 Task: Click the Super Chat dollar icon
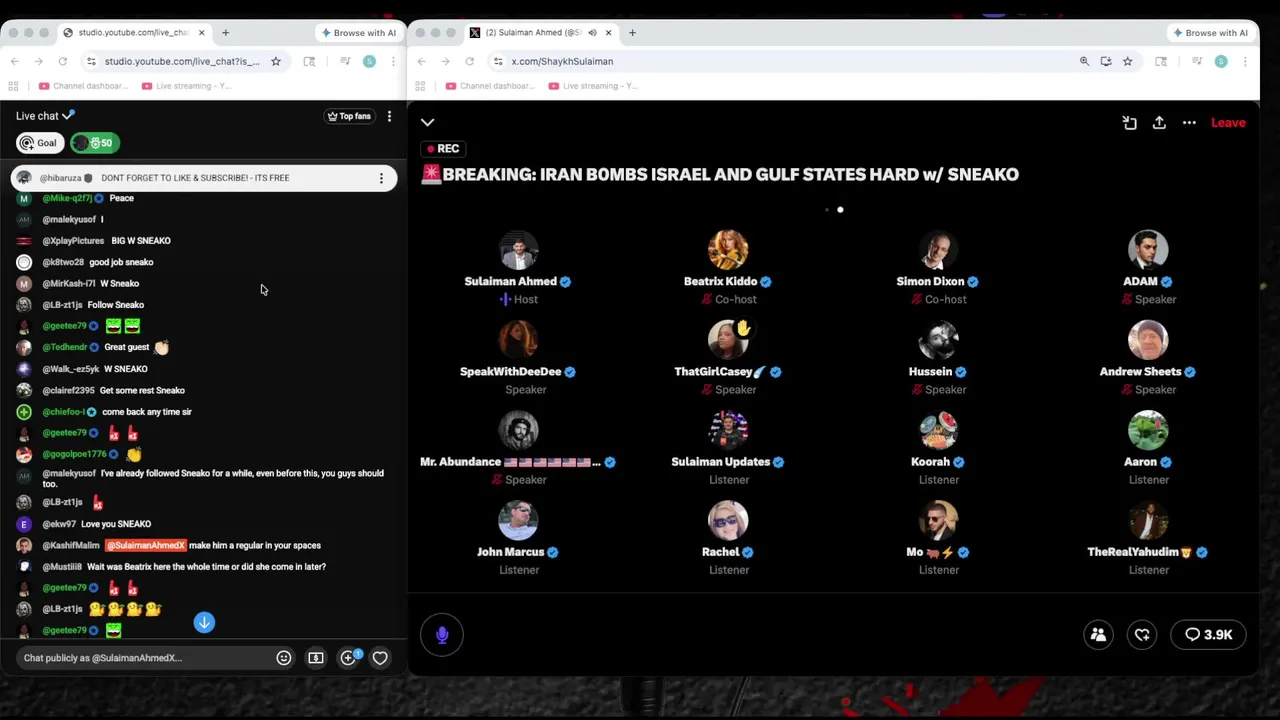[x=316, y=658]
